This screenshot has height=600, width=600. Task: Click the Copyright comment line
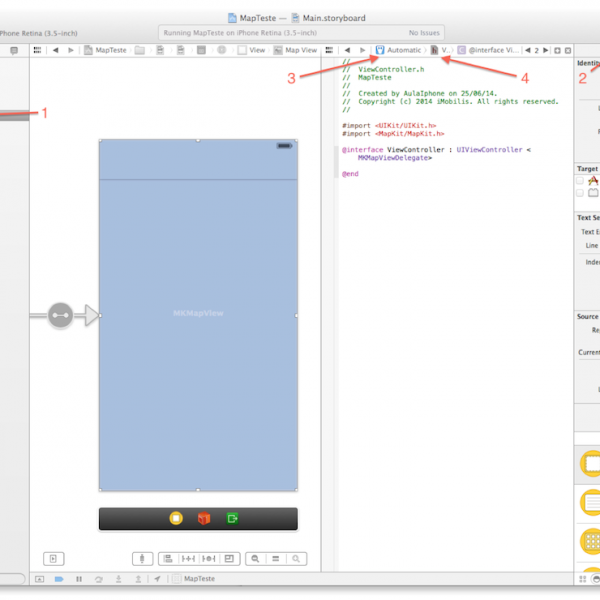tap(450, 101)
